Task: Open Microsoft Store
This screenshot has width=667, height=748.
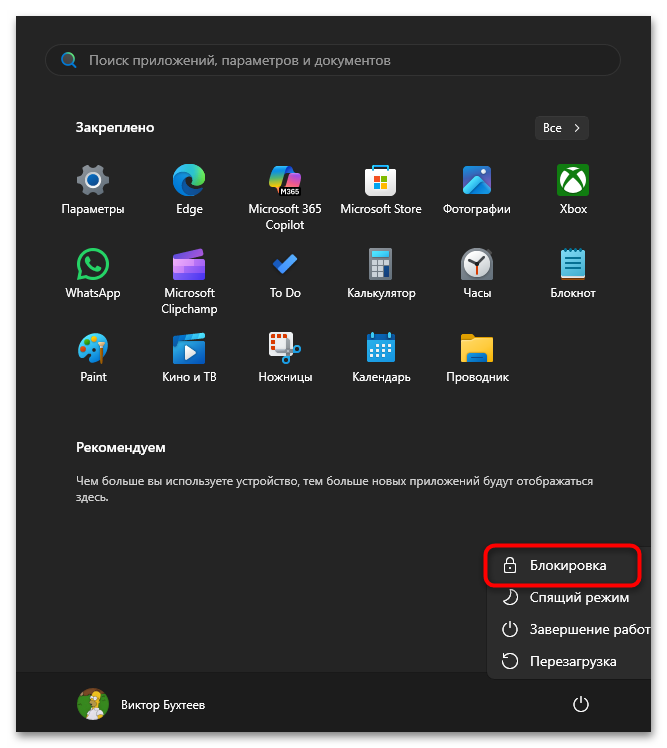Action: (381, 190)
